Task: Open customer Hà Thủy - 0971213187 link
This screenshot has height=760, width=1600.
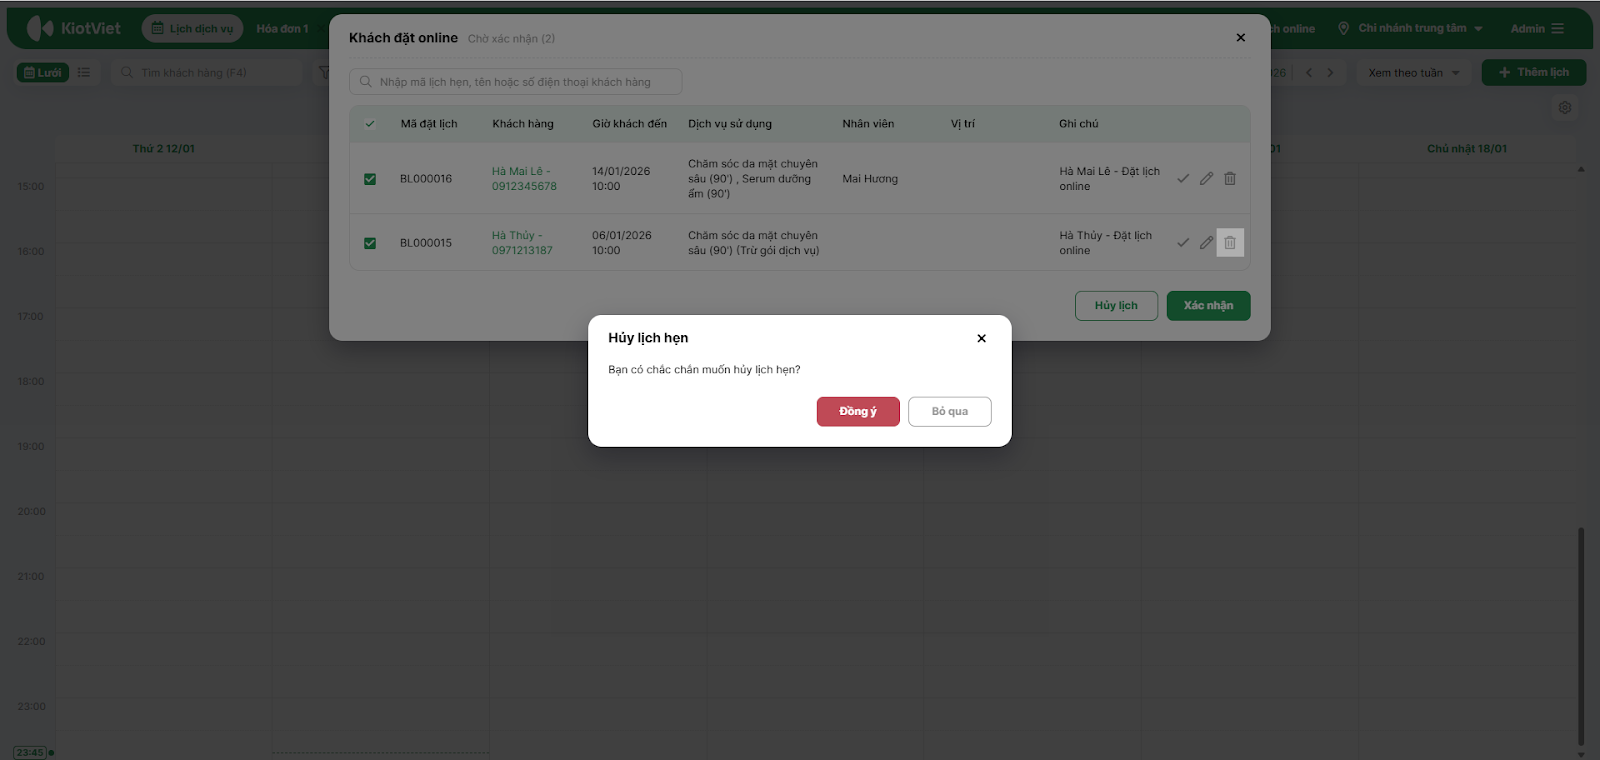Action: click(x=522, y=243)
